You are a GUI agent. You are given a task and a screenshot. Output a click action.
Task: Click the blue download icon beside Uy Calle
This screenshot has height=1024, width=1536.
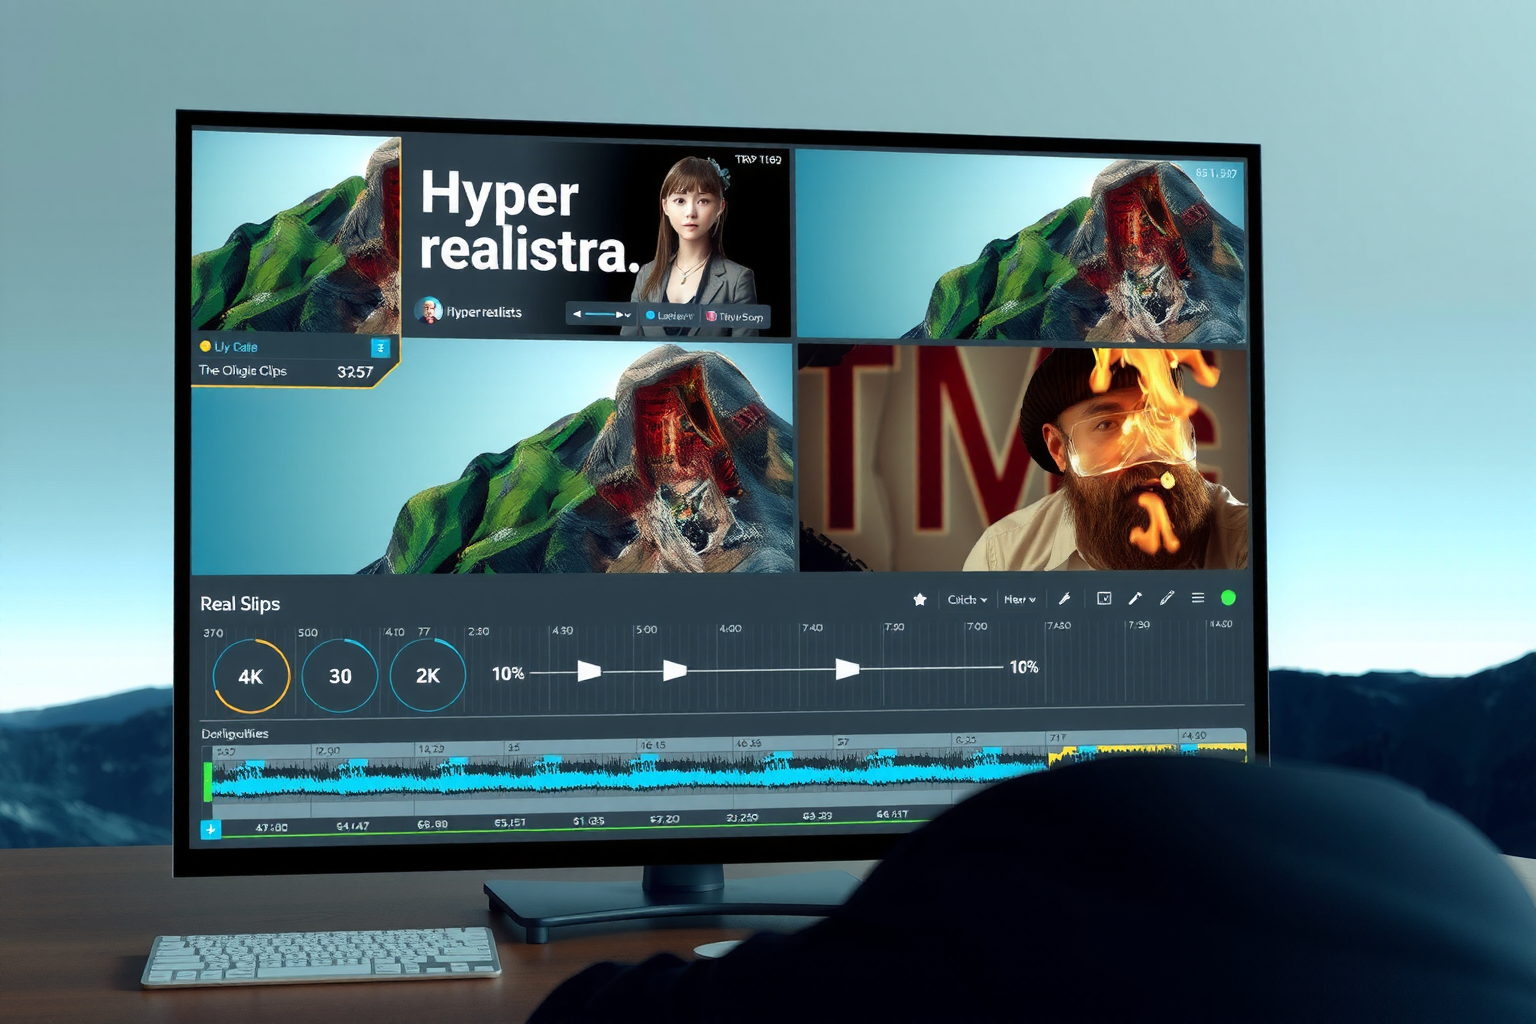[380, 347]
